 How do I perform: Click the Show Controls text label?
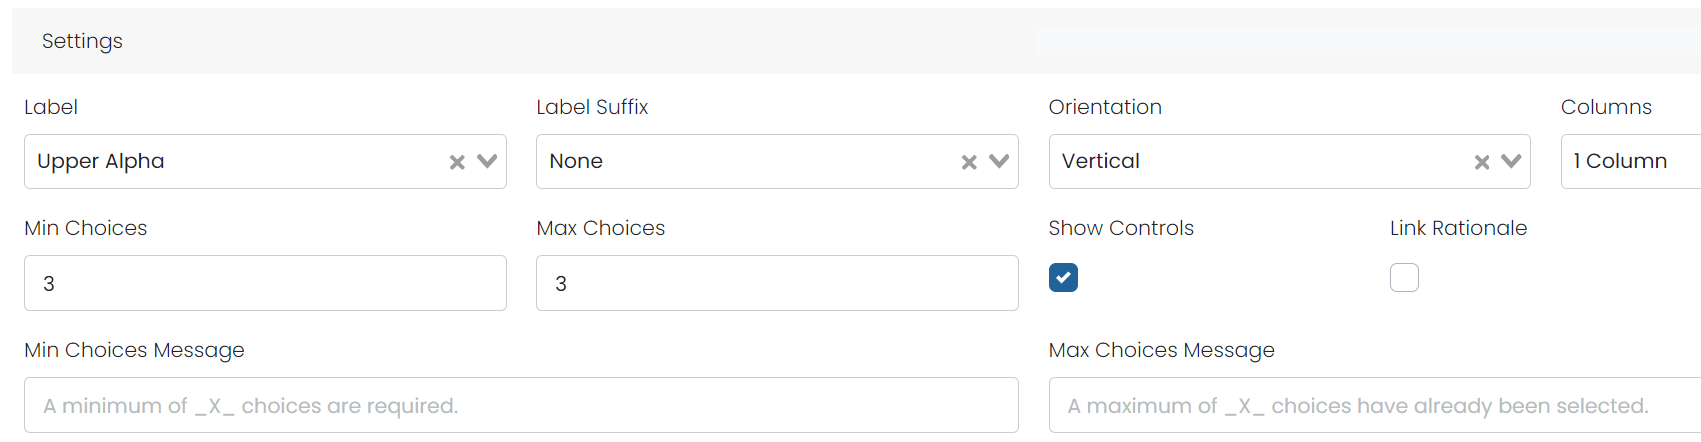(x=1121, y=228)
